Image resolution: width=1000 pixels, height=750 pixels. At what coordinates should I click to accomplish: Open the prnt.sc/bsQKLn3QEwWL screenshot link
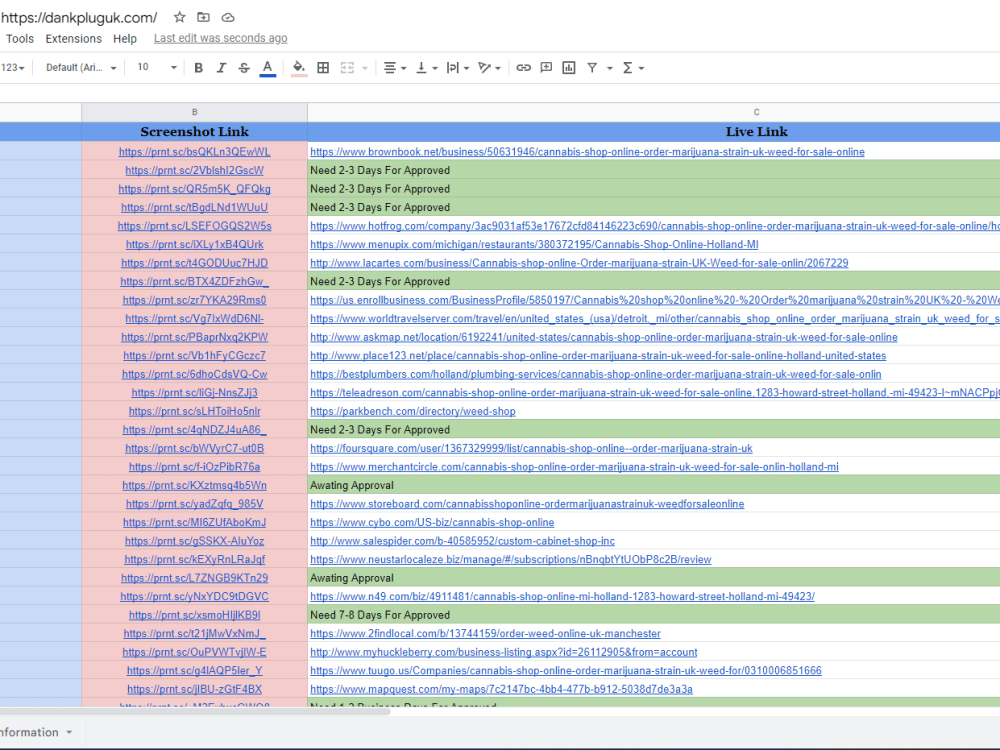click(x=195, y=152)
